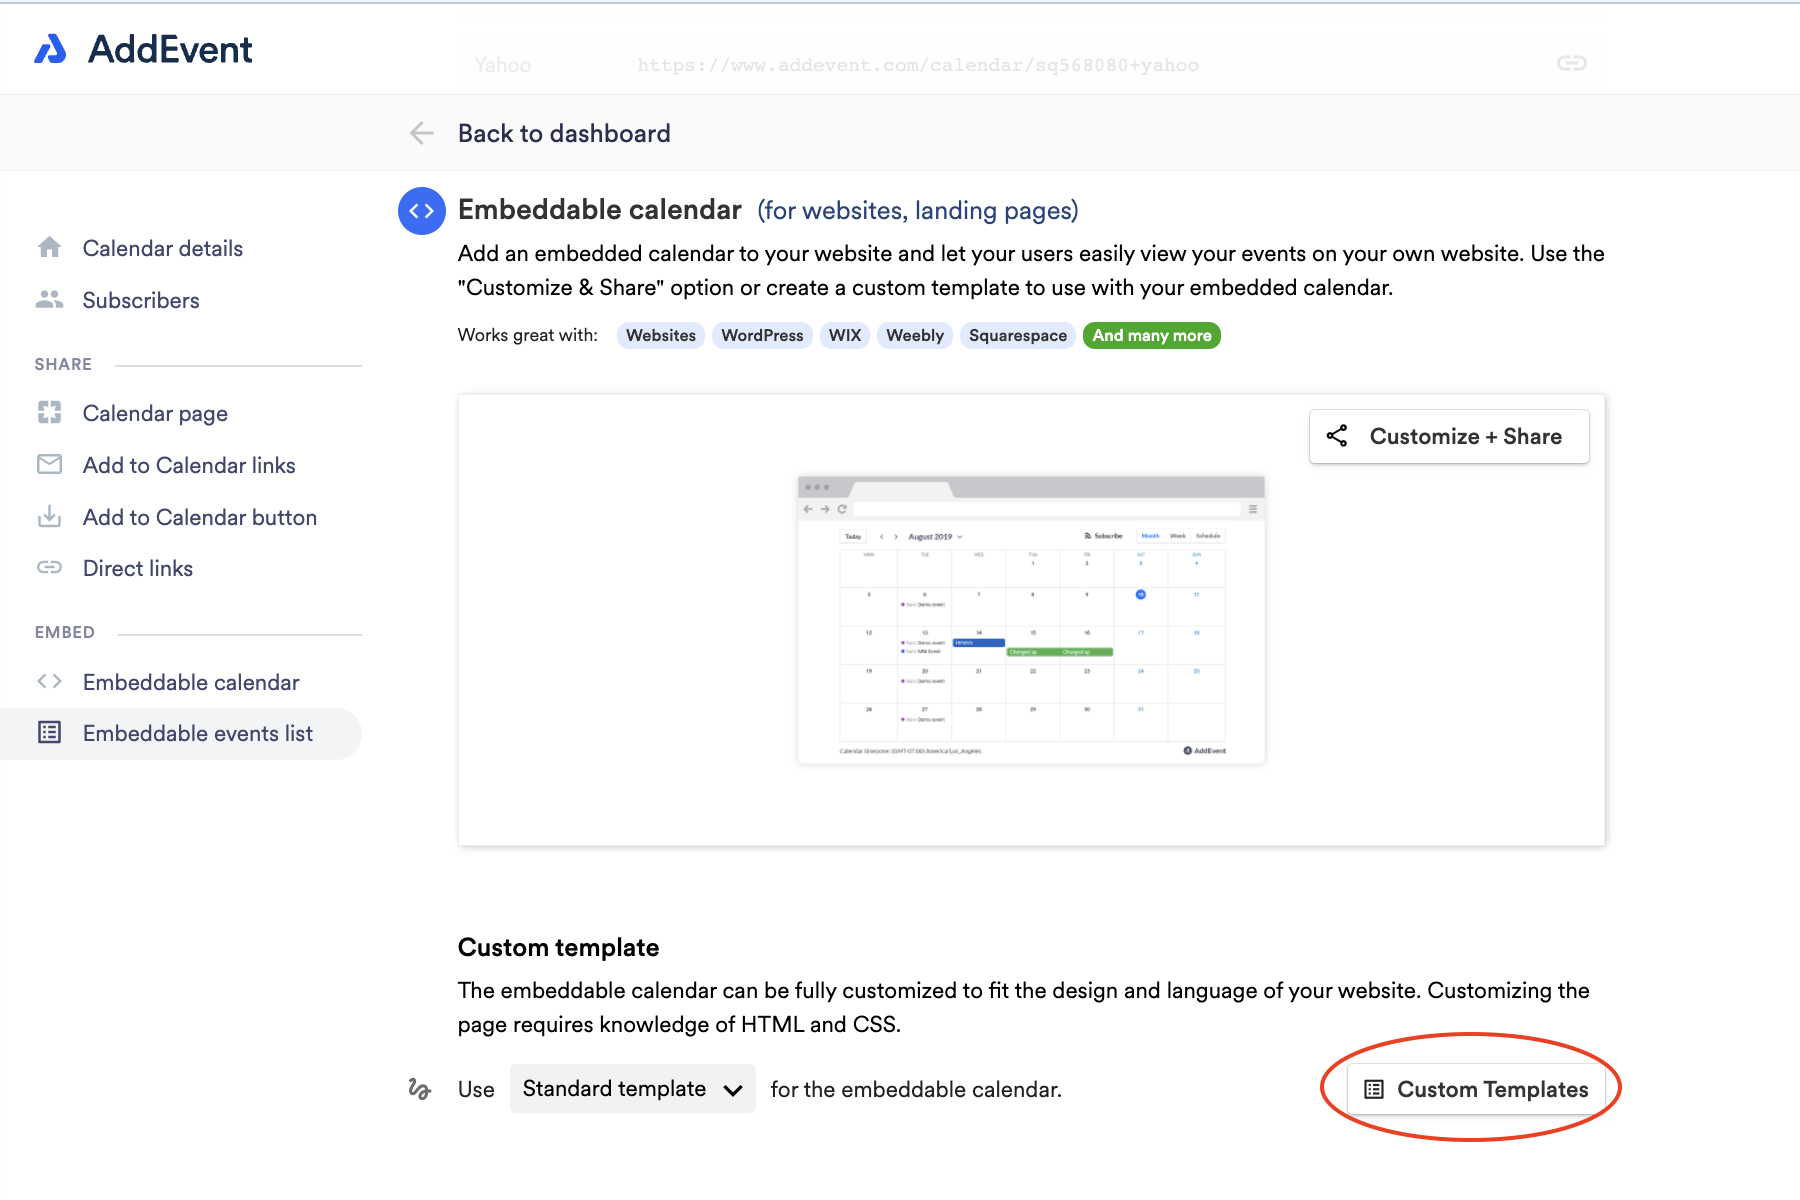Select Embeddable events list in the sidebar

(x=197, y=732)
